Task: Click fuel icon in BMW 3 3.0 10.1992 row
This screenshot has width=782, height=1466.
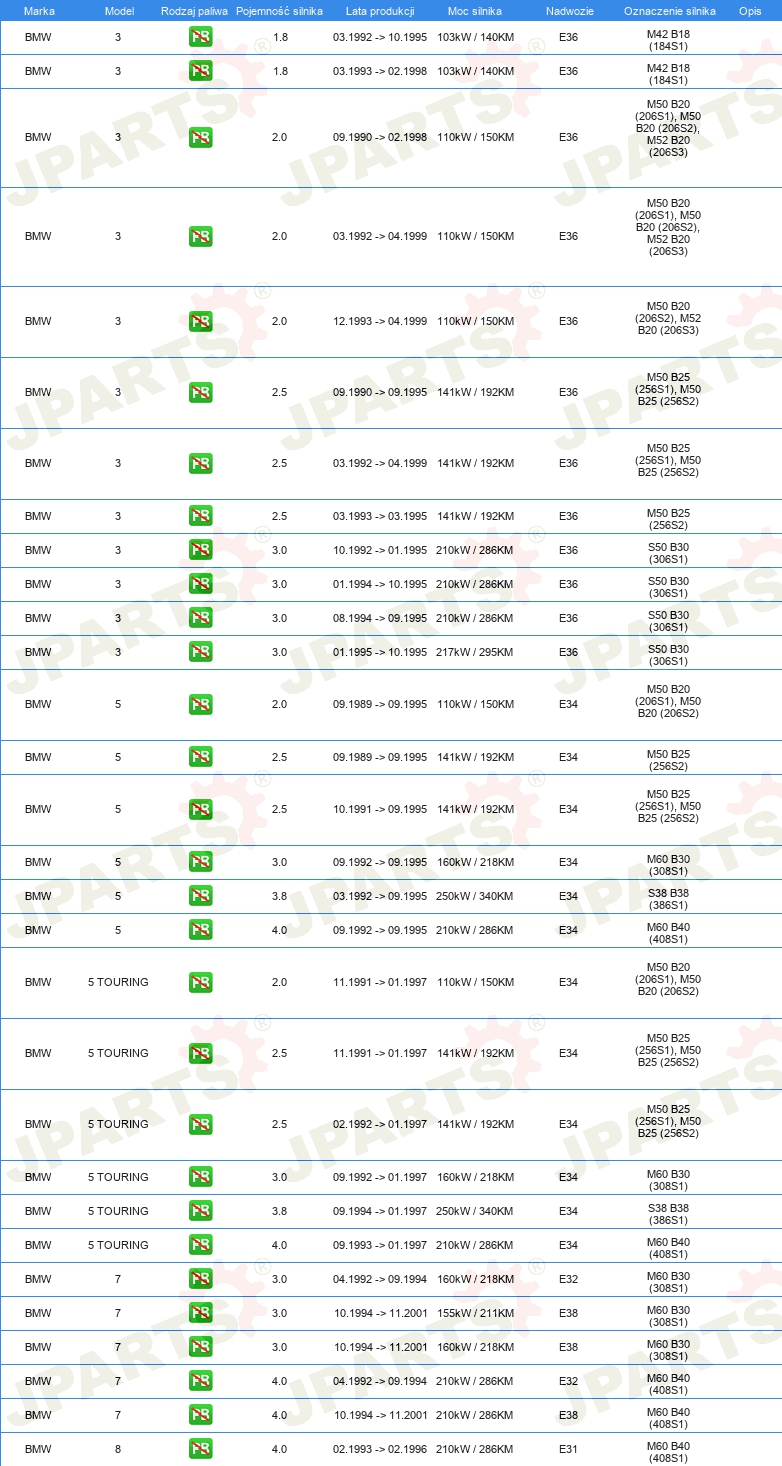Action: click(x=200, y=551)
